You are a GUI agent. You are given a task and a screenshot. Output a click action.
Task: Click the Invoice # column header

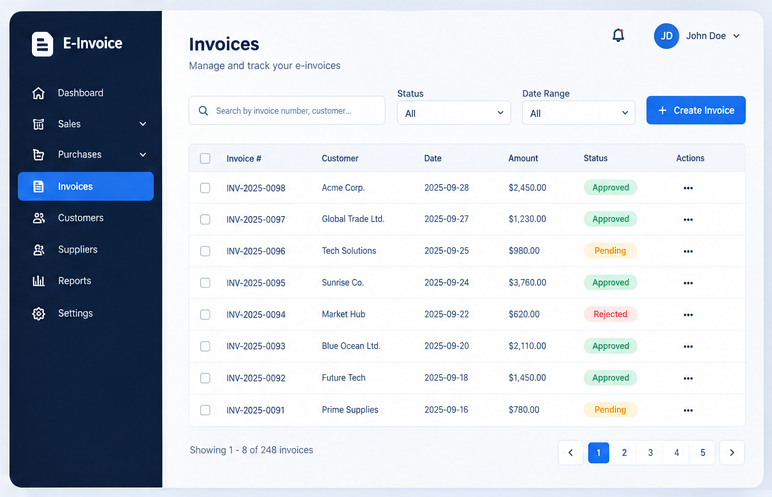244,159
